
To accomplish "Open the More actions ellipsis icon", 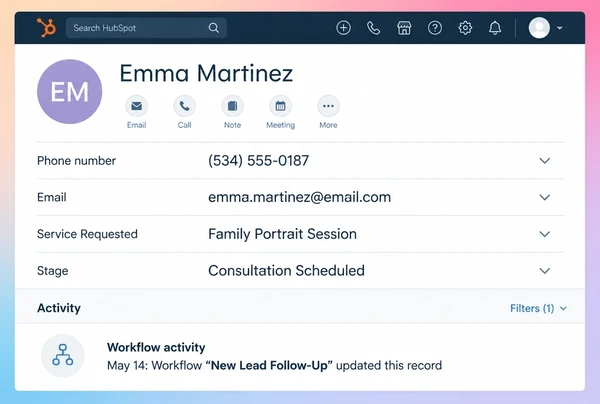I will 328,106.
